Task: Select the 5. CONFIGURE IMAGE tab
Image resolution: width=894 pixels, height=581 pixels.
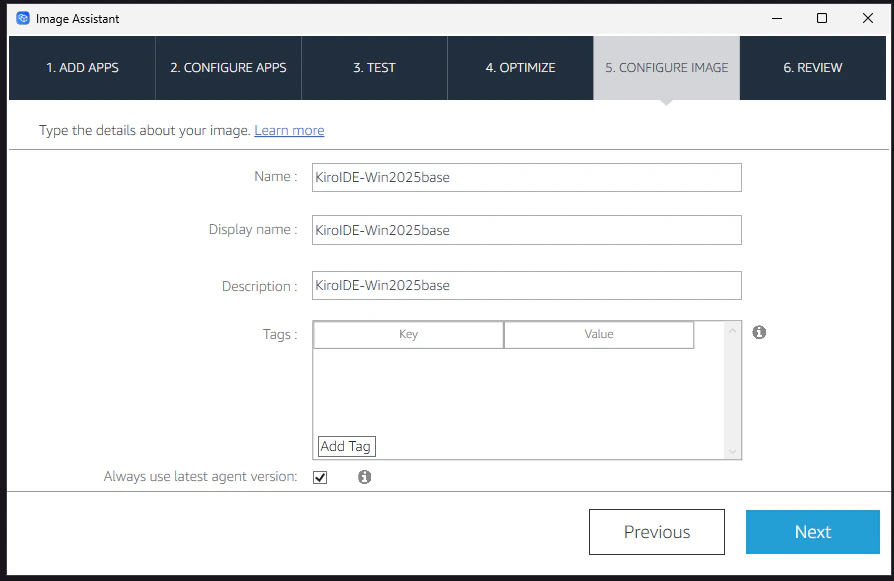Action: point(667,68)
